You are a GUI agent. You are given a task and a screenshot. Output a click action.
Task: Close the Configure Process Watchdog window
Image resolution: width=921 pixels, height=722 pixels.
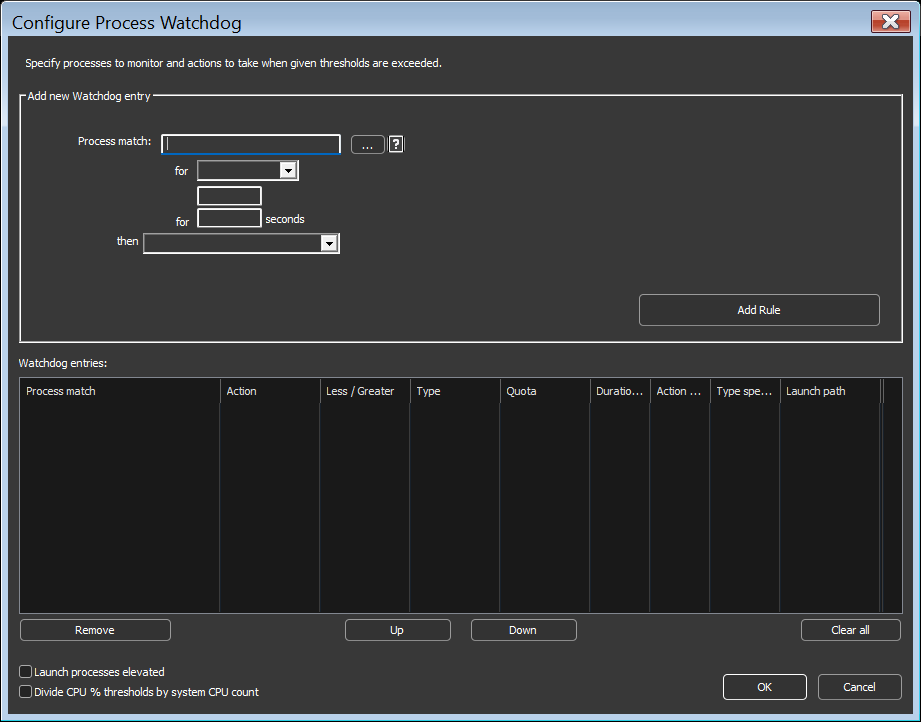coord(890,22)
